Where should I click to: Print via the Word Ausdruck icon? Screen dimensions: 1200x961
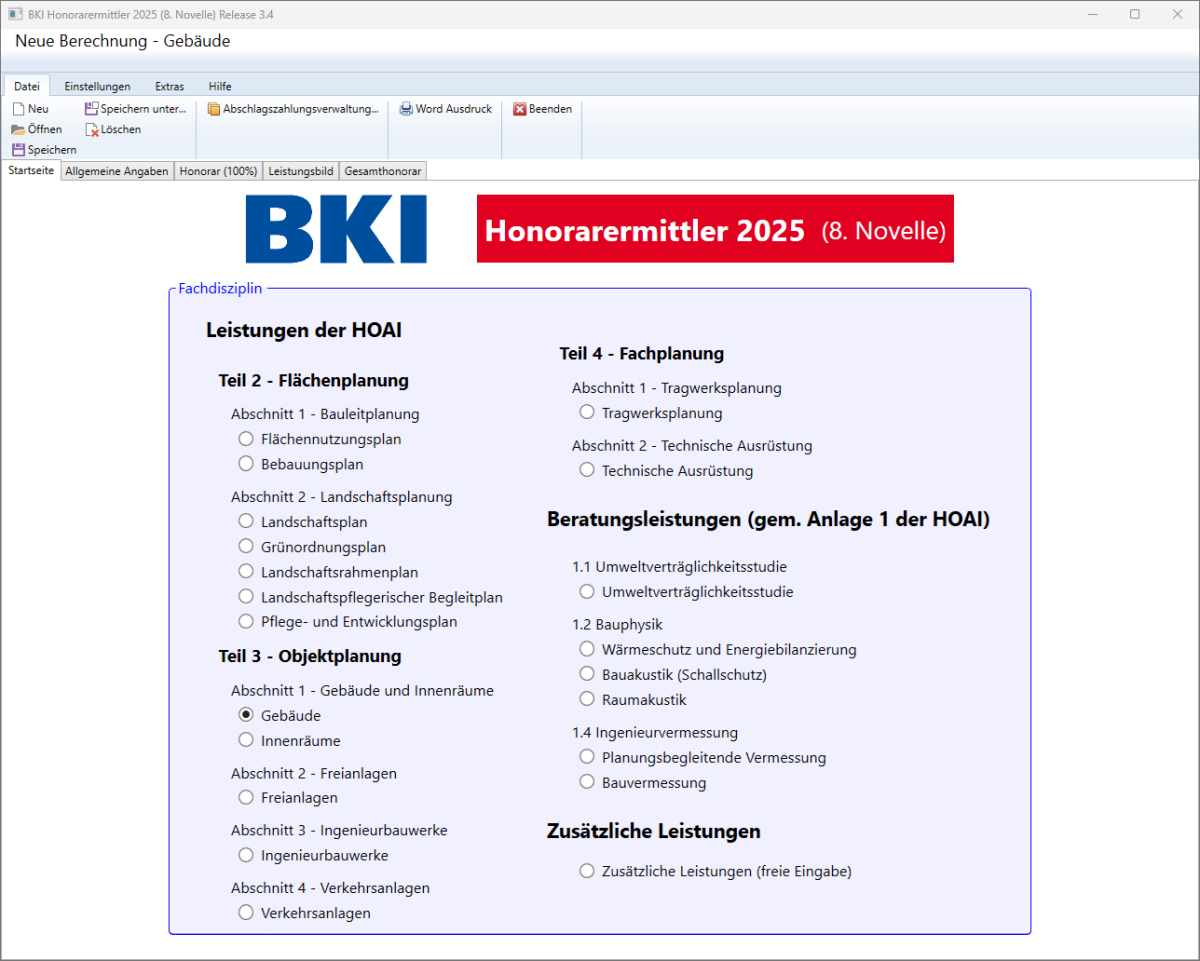[406, 109]
